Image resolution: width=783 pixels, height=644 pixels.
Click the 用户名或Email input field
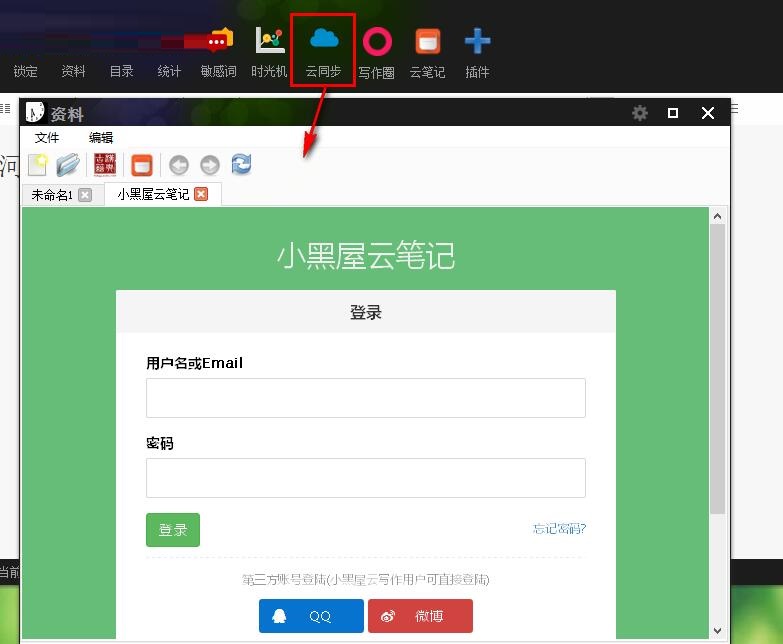[365, 398]
